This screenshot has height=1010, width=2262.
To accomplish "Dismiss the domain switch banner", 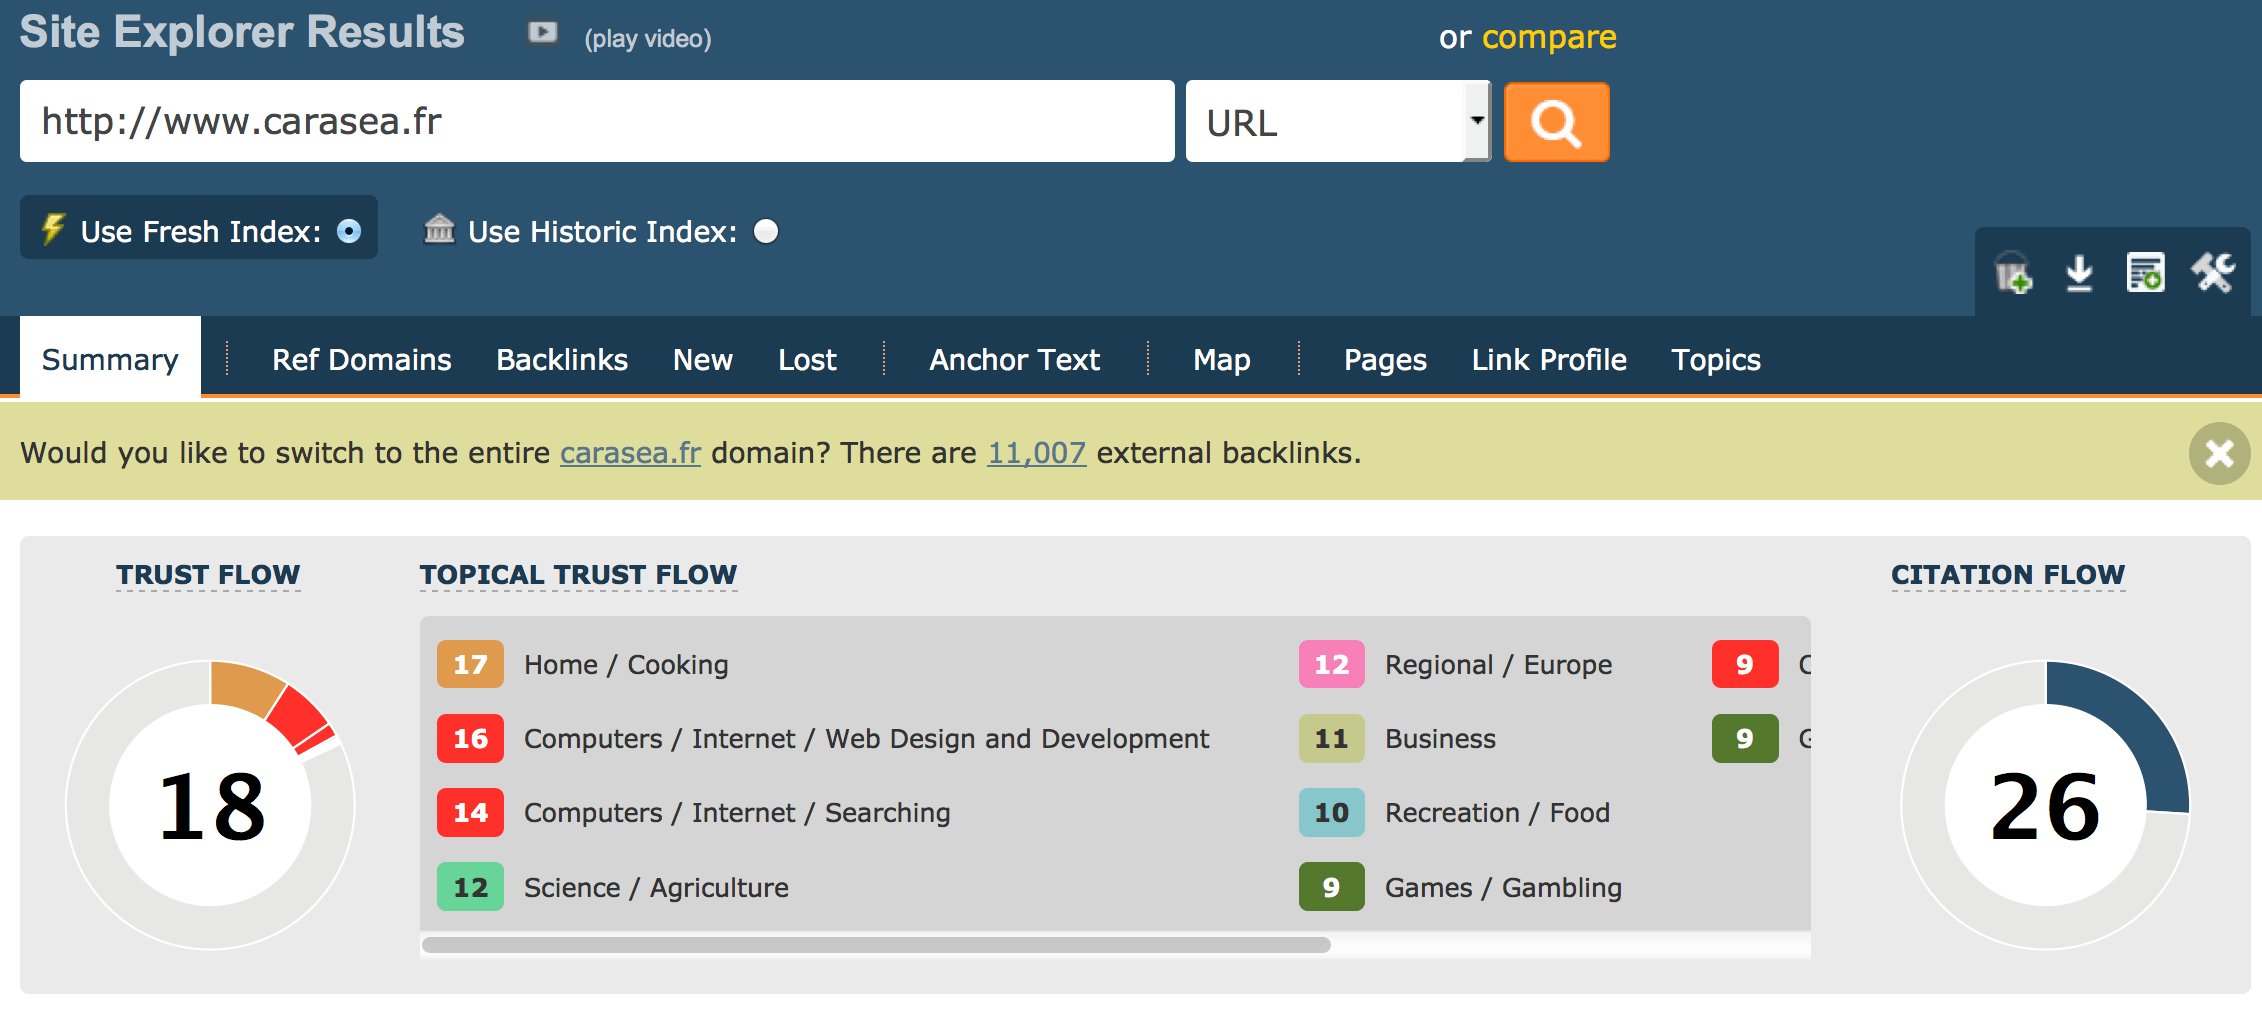I will point(2220,453).
